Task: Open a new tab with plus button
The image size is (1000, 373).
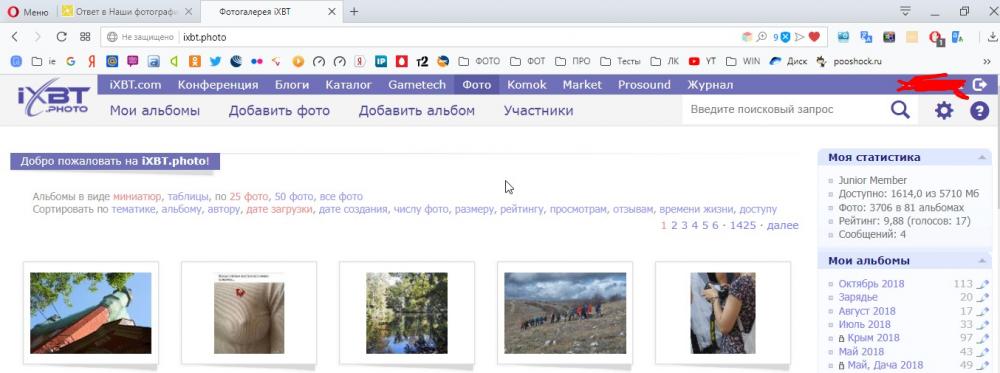Action: (354, 11)
